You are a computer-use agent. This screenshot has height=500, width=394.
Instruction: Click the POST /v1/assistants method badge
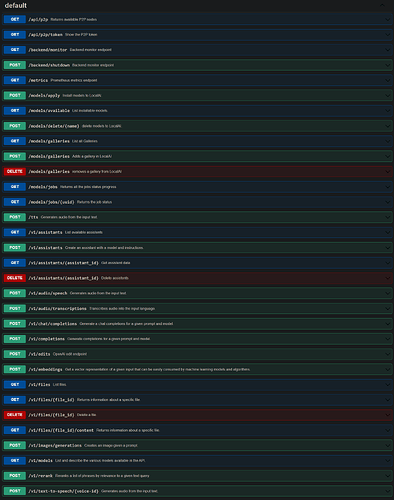coord(15,248)
